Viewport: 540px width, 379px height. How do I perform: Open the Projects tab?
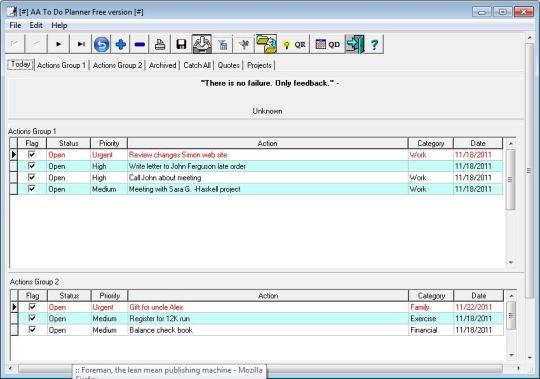(259, 65)
